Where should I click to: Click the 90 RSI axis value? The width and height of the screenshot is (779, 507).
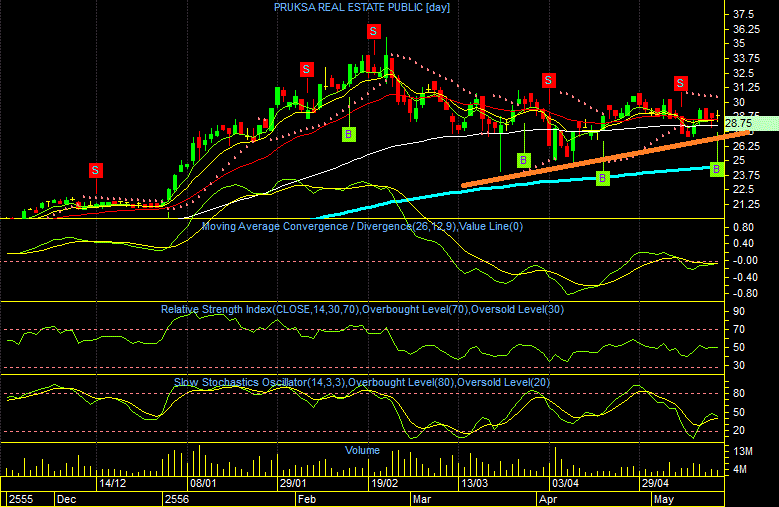[x=739, y=311]
